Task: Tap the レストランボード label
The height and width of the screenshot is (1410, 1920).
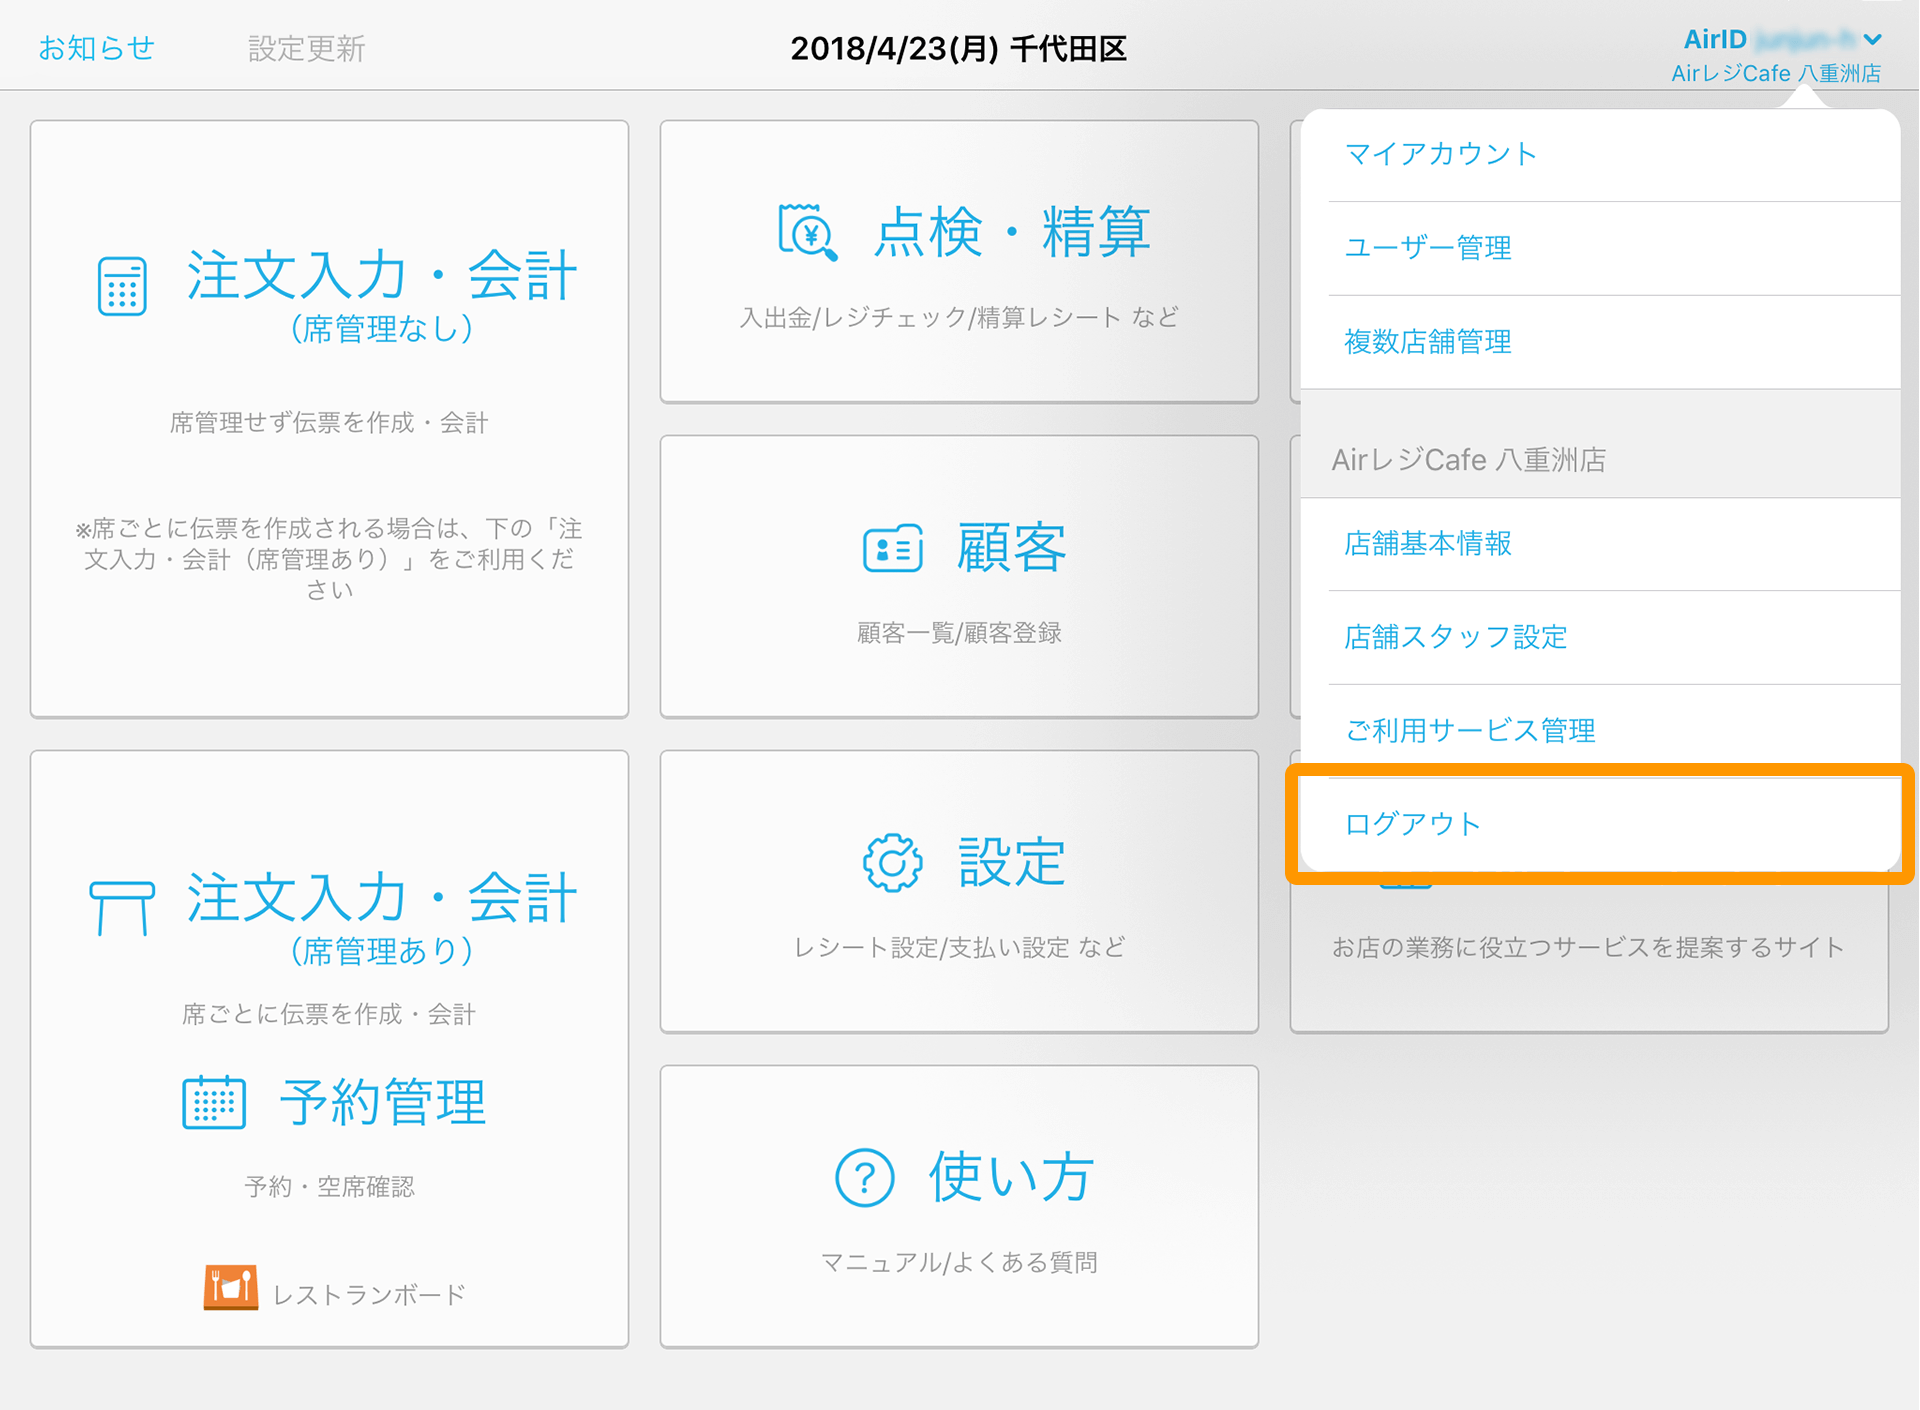Action: coord(369,1295)
